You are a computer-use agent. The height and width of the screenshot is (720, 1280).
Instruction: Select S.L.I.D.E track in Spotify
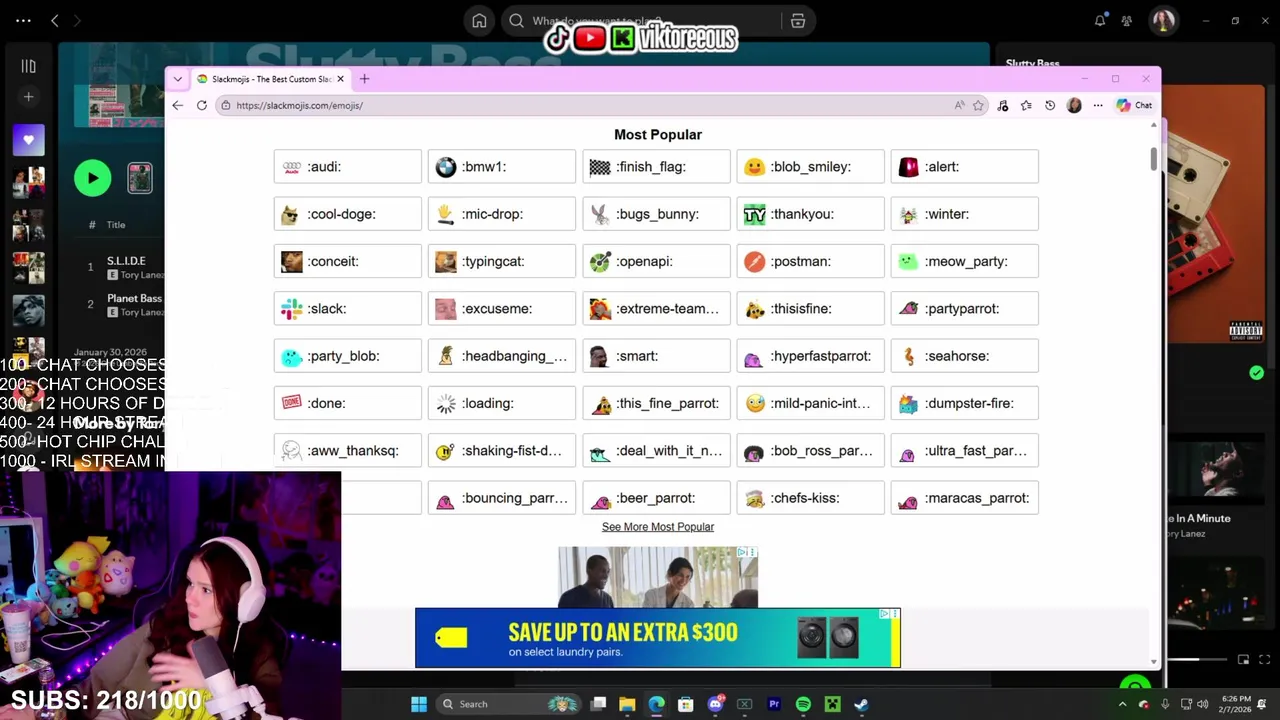[x=126, y=261]
